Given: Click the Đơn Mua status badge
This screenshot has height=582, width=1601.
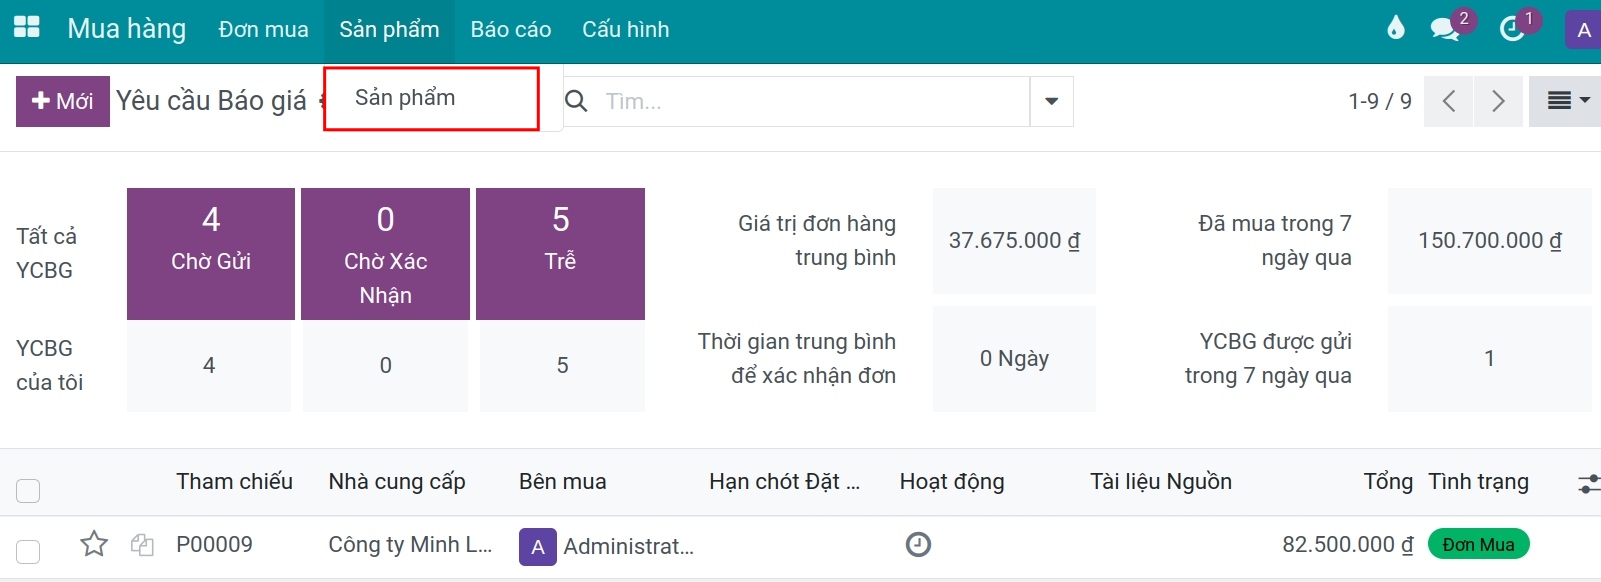Looking at the screenshot, I should pyautogui.click(x=1479, y=545).
